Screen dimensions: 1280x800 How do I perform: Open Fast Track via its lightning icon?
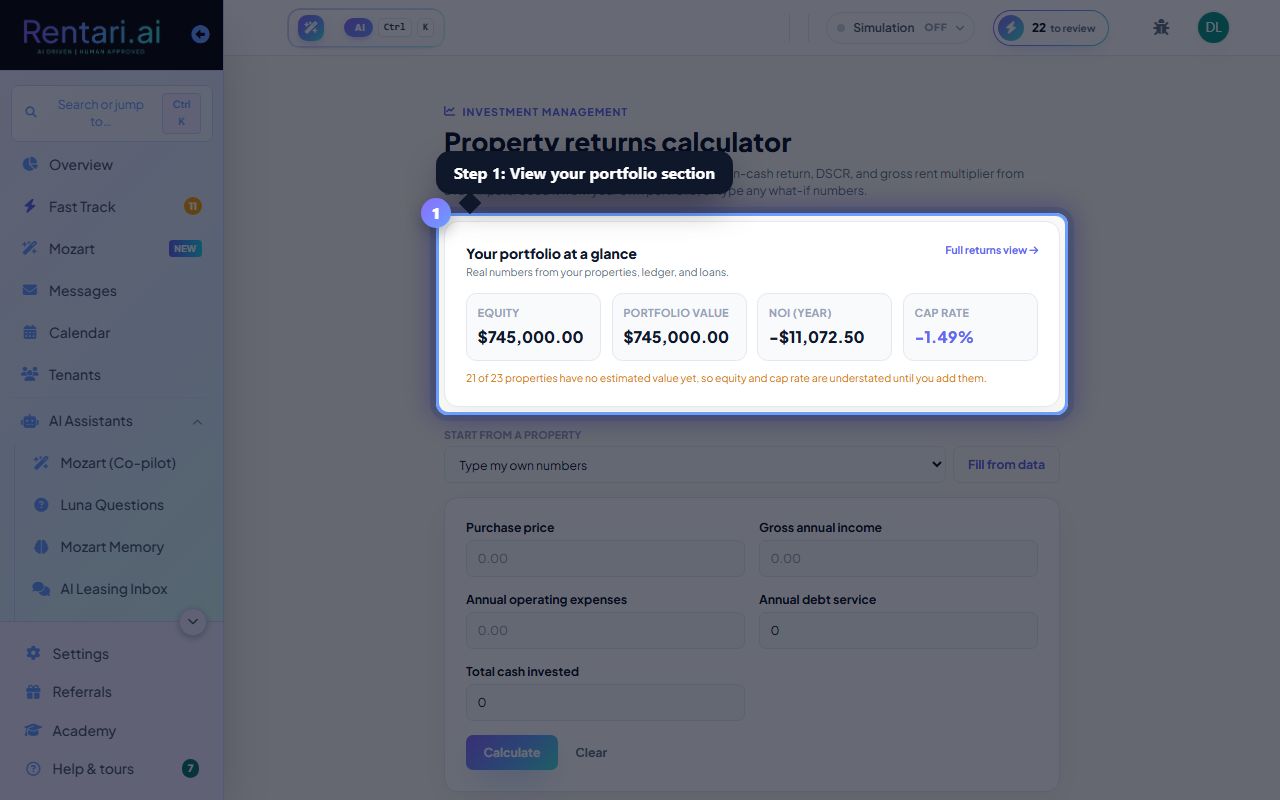pyautogui.click(x=30, y=207)
